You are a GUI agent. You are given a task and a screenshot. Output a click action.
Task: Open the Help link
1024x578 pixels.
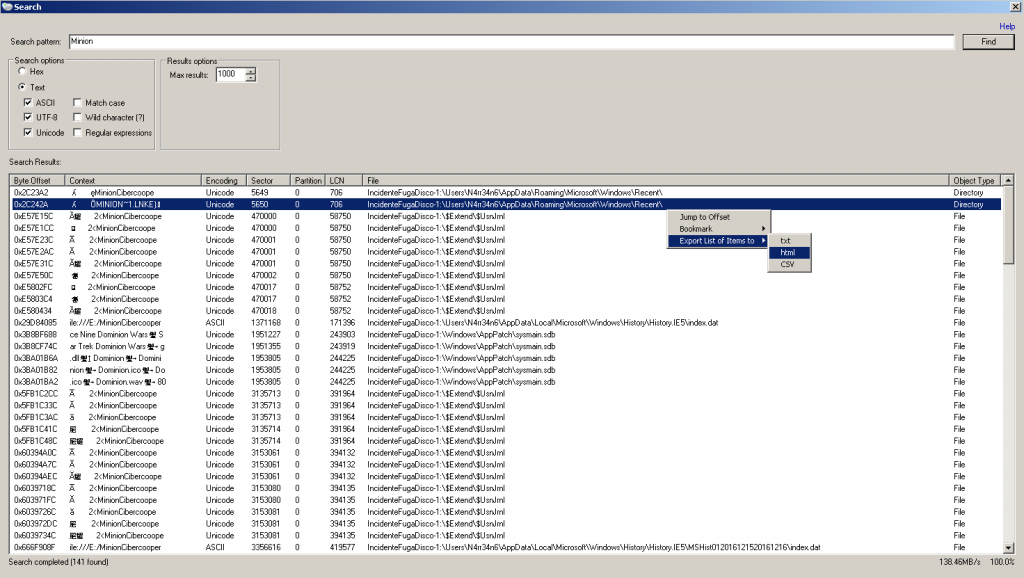[1007, 26]
